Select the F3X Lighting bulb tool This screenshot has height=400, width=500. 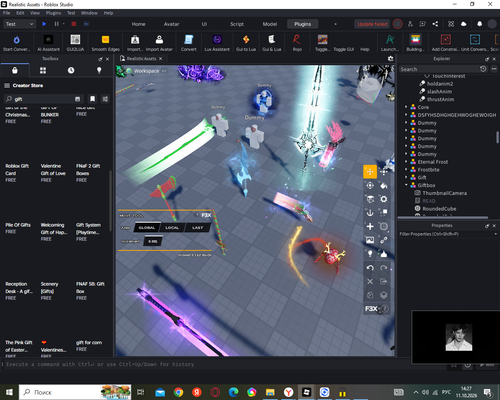click(370, 254)
